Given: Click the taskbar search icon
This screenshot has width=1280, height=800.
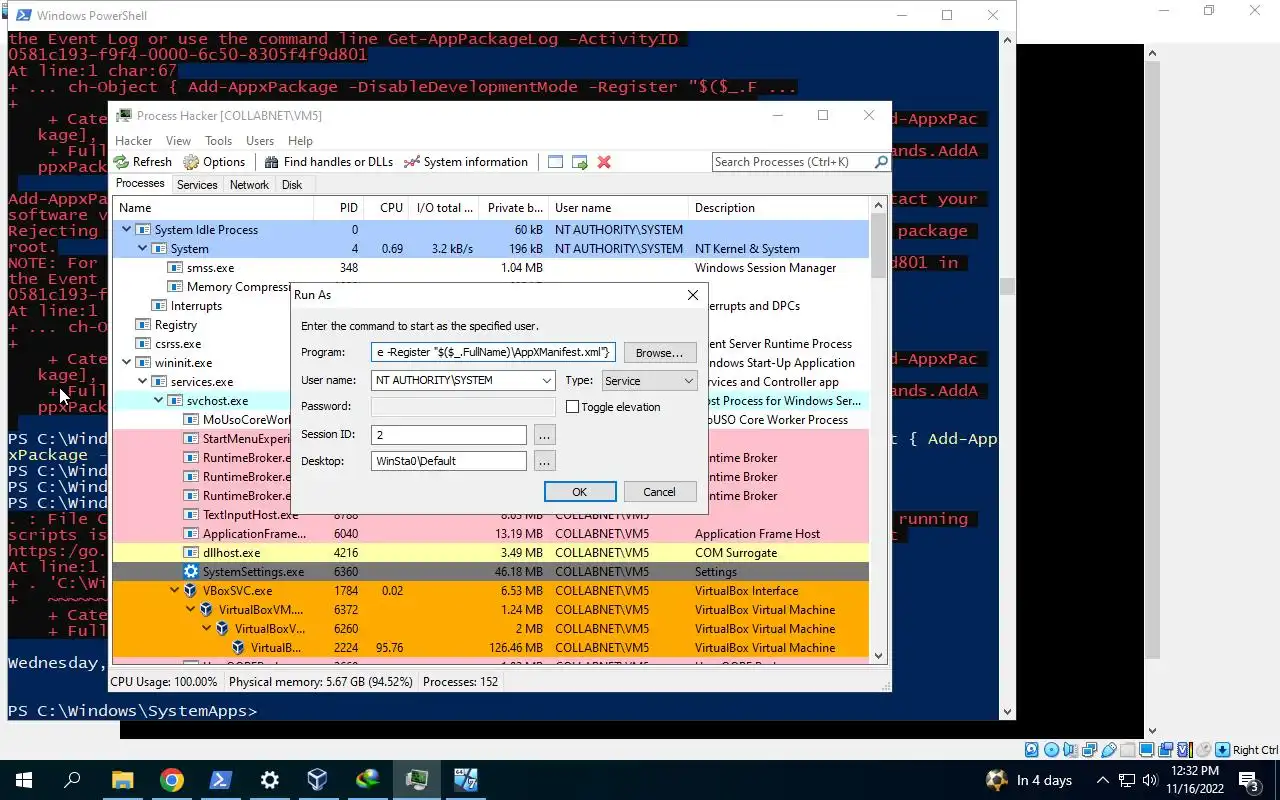Looking at the screenshot, I should pos(72,780).
